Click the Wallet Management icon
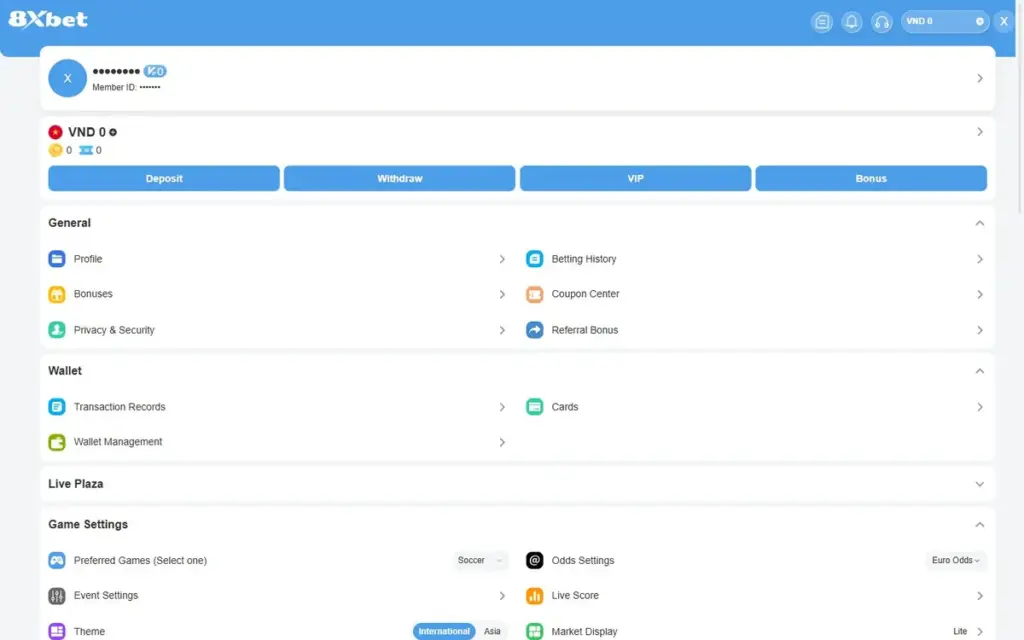Viewport: 1024px width, 640px height. coord(57,442)
